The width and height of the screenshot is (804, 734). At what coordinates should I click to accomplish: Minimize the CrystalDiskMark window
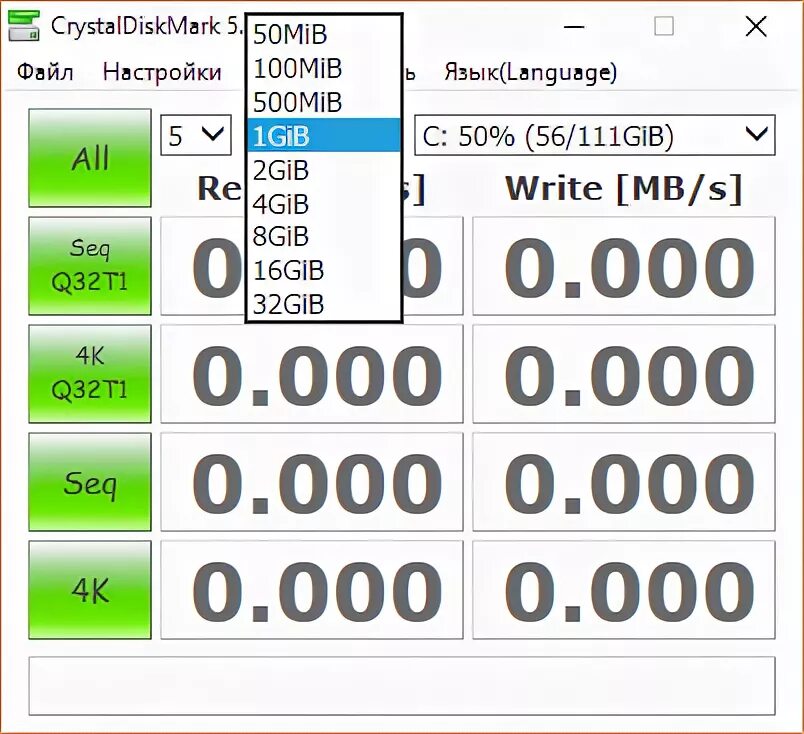point(574,27)
